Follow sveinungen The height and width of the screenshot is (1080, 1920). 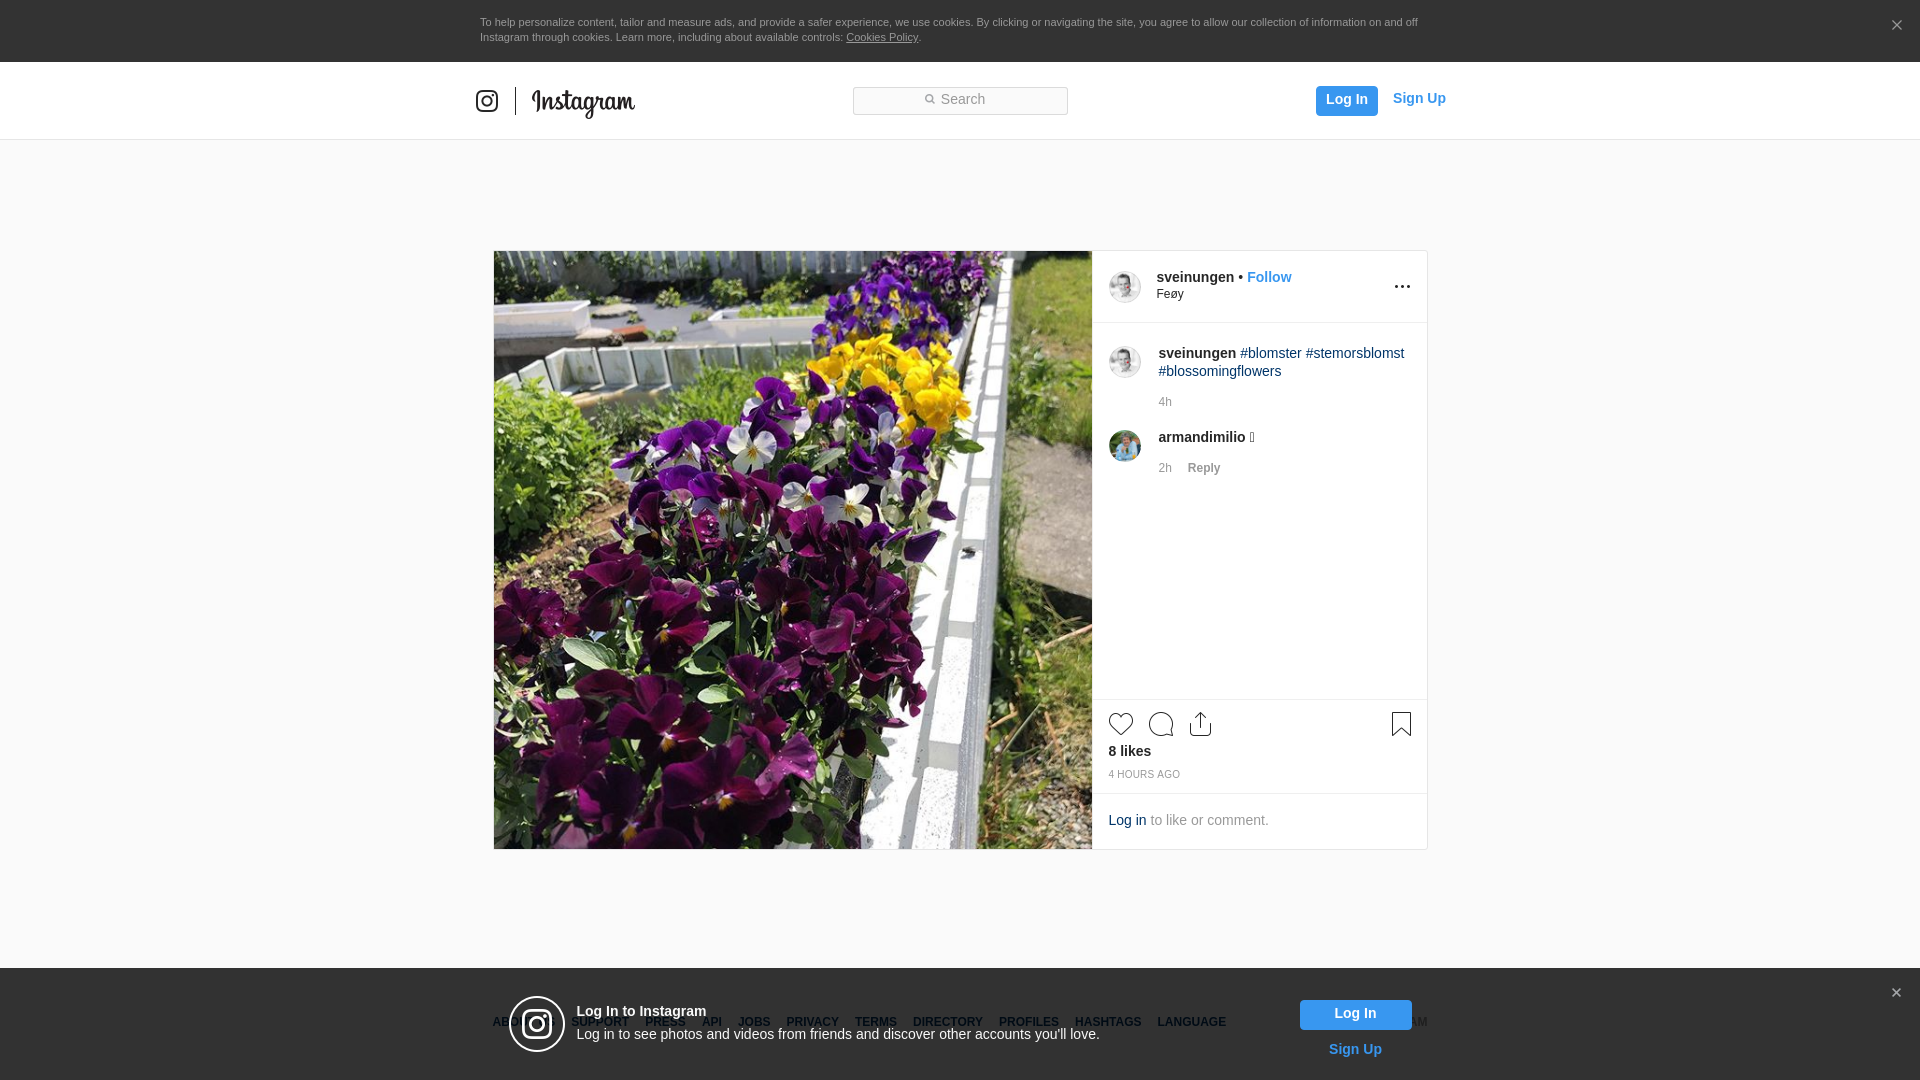(1268, 277)
